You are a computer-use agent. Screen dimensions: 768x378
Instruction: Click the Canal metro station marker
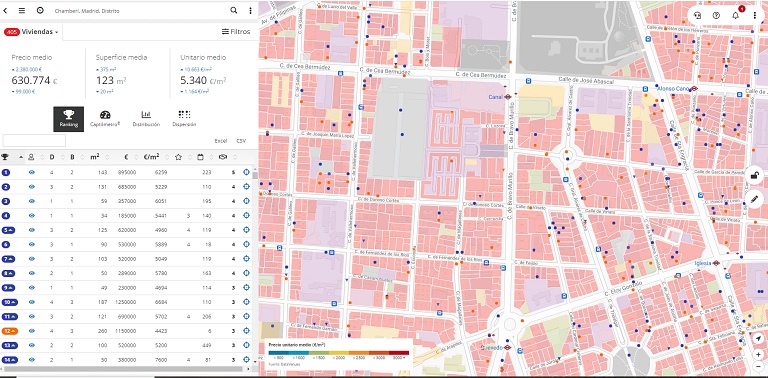(508, 97)
